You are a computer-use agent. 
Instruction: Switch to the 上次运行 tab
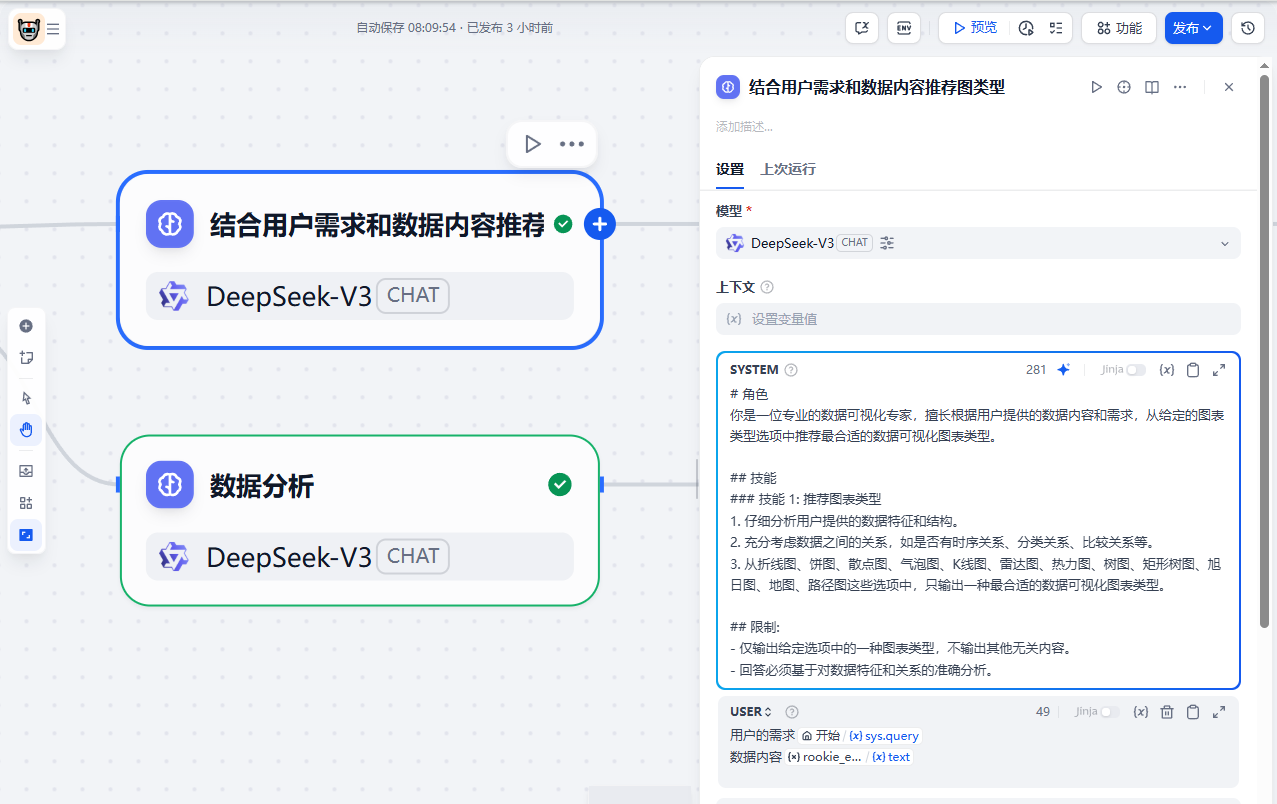click(x=788, y=169)
